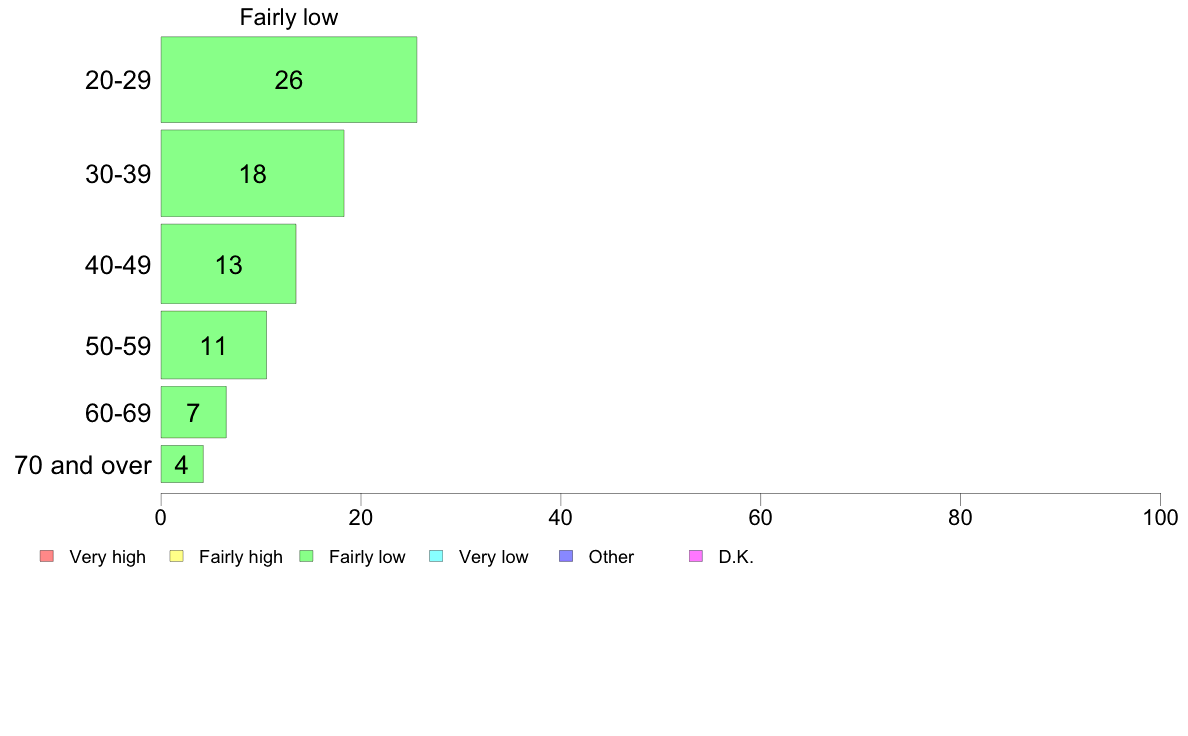Click the 40 tick on the x-axis
The height and width of the screenshot is (736, 1188).
[x=561, y=518]
